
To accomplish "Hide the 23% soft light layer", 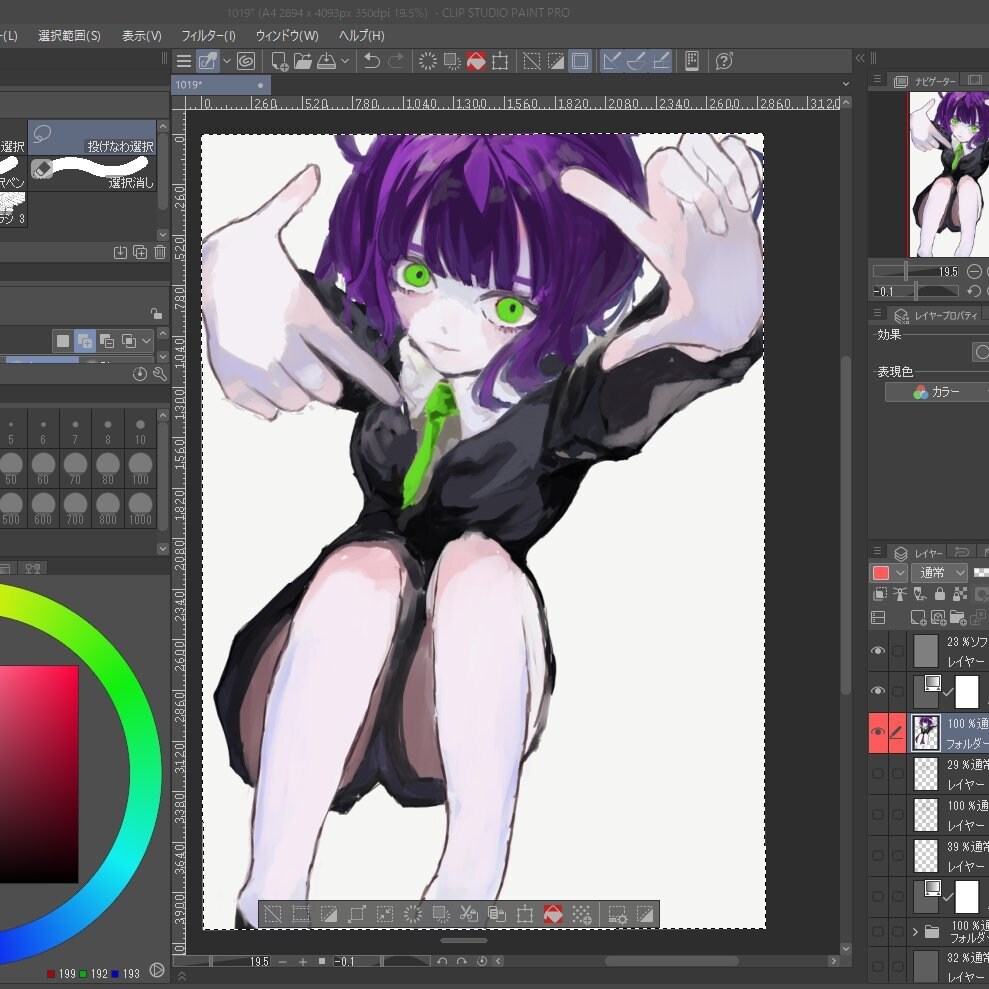I will [x=878, y=650].
